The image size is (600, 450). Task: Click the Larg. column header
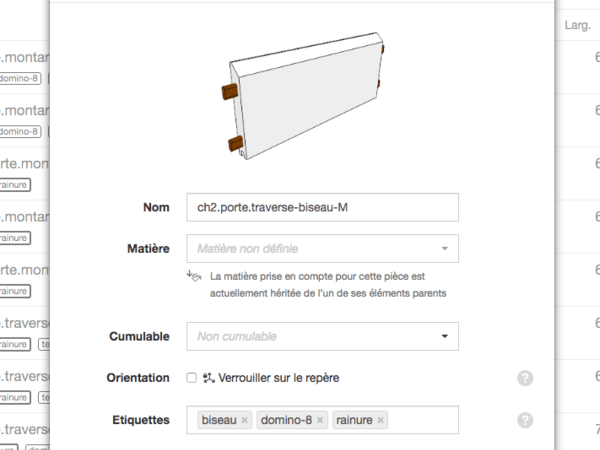(x=577, y=21)
